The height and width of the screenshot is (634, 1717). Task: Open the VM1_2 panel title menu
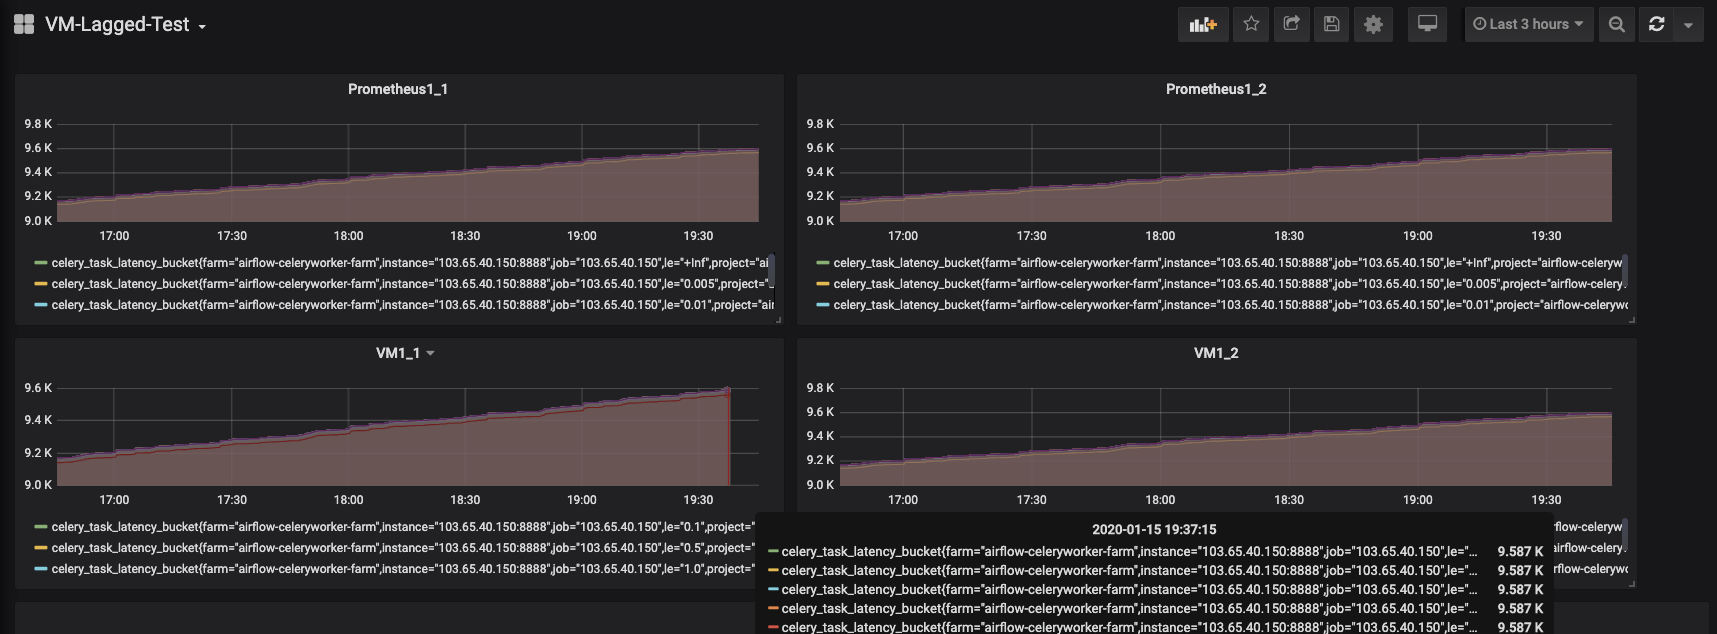click(1216, 353)
